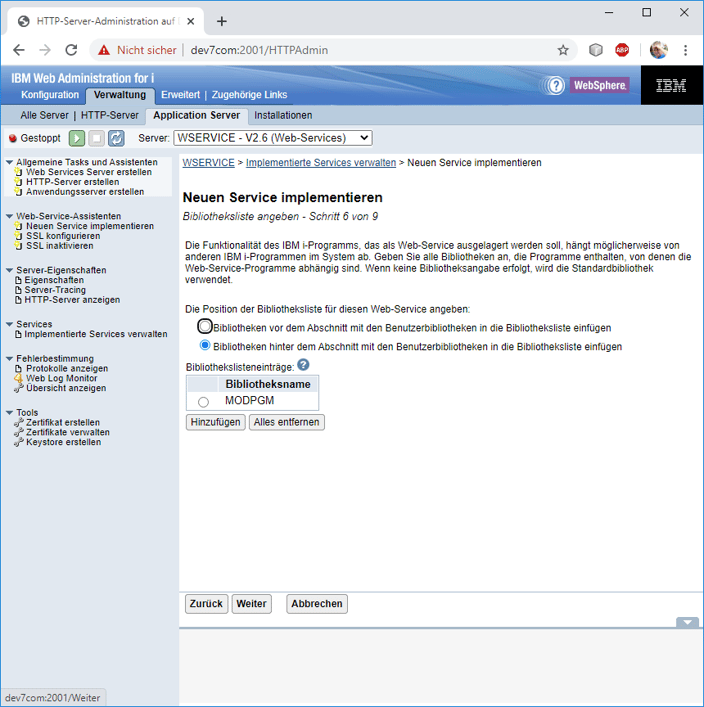
Task: Collapse the Tools section
Action: point(9,413)
